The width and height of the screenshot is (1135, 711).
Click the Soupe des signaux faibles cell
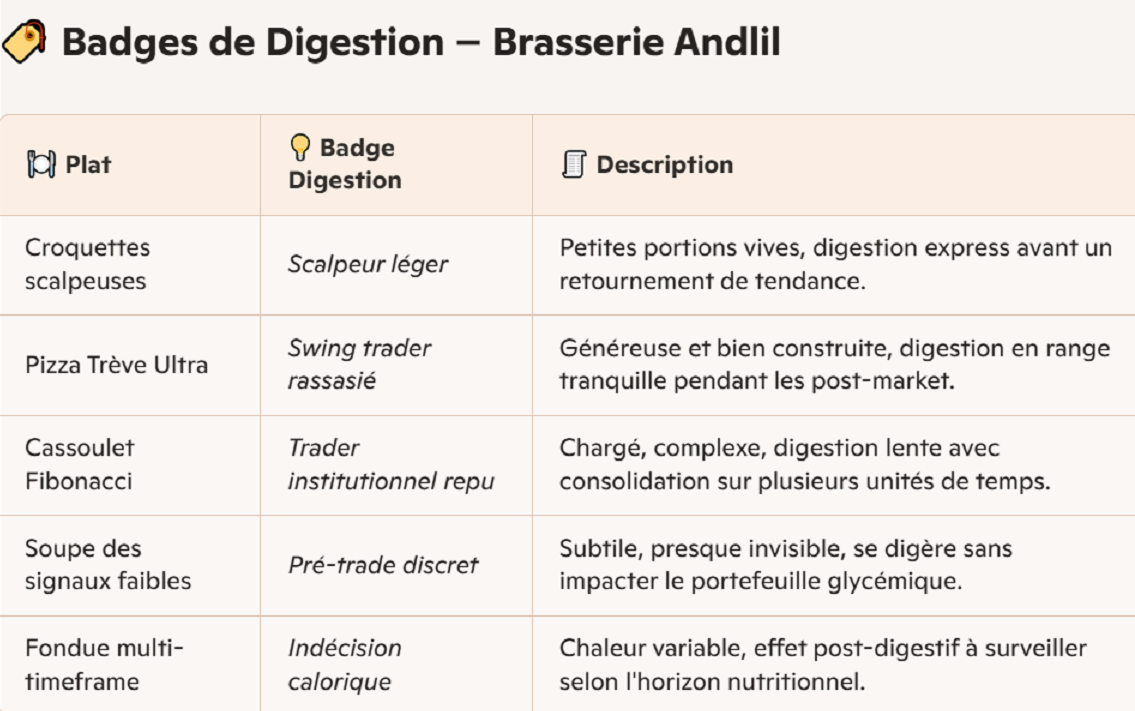pyautogui.click(x=108, y=564)
